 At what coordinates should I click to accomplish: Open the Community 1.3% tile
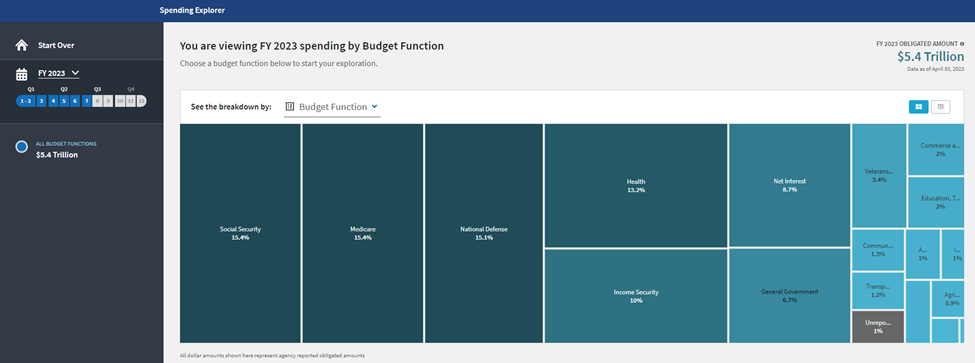pyautogui.click(x=878, y=250)
